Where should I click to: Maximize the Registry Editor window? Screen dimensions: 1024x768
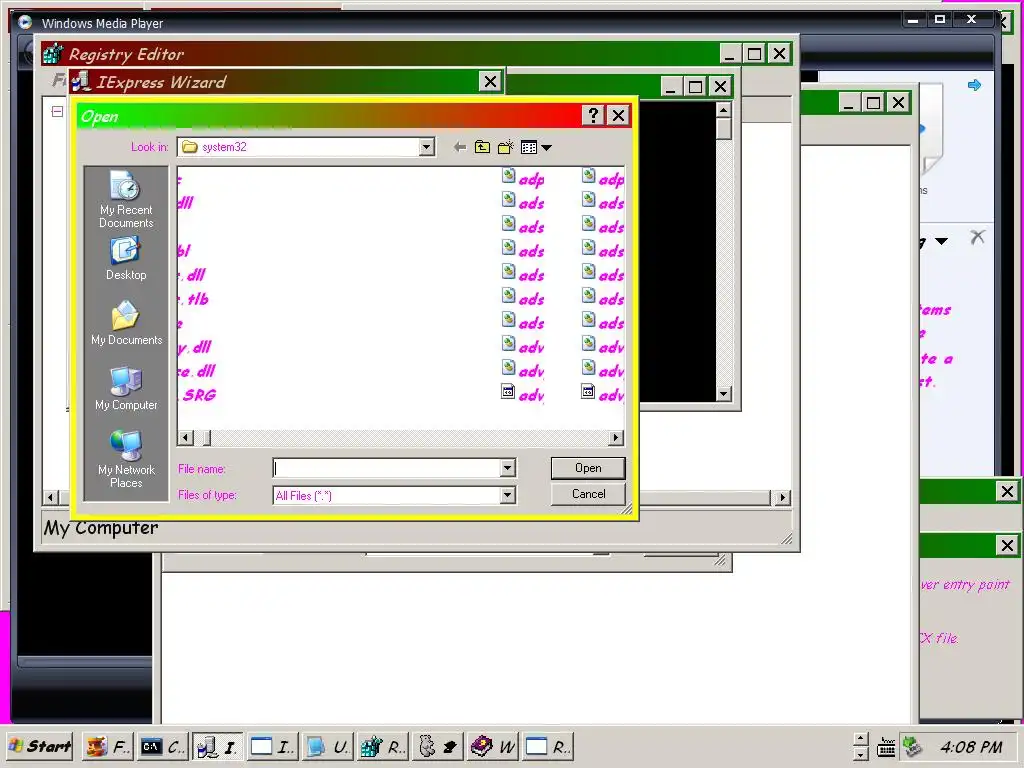click(754, 54)
